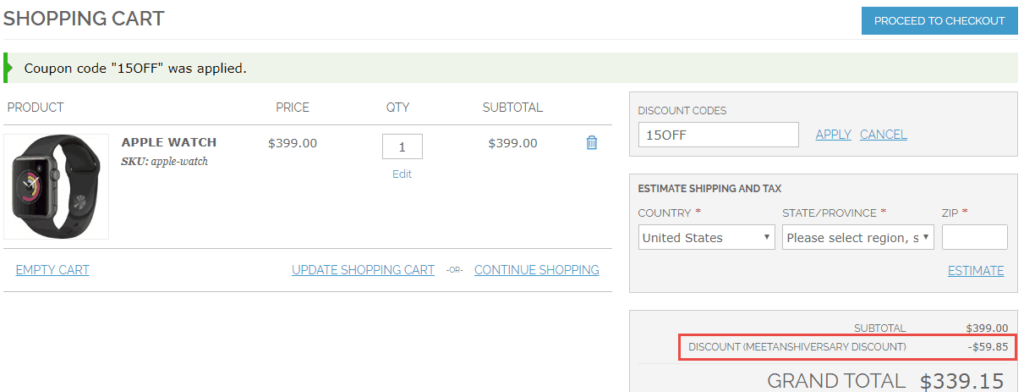Select the $399.00 price in product row

[293, 143]
